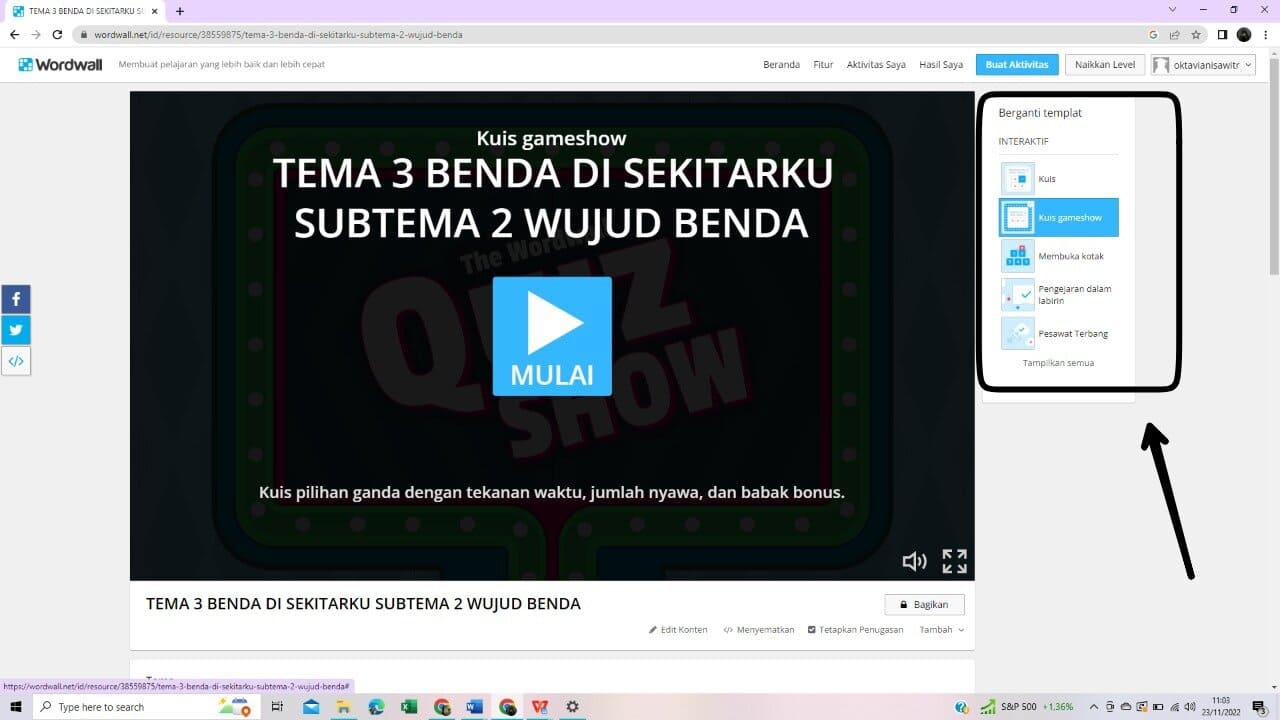Open the notifications center icon
1280x720 pixels.
coord(1258,707)
